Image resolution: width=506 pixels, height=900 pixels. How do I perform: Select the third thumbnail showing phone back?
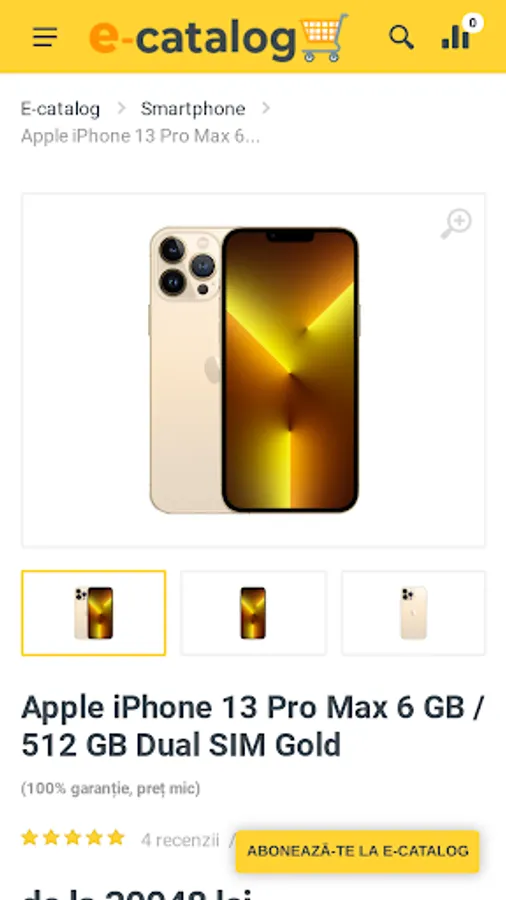pyautogui.click(x=413, y=613)
